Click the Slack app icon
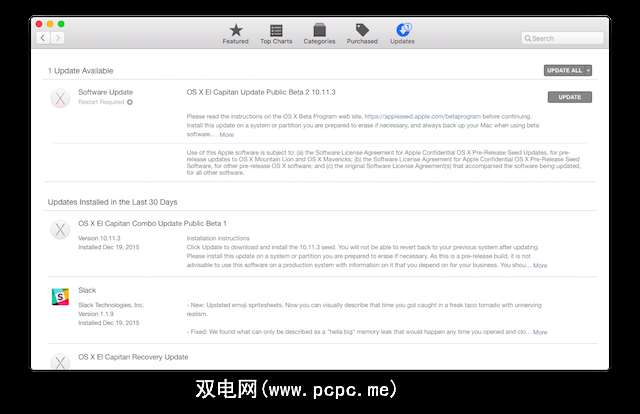 60,297
